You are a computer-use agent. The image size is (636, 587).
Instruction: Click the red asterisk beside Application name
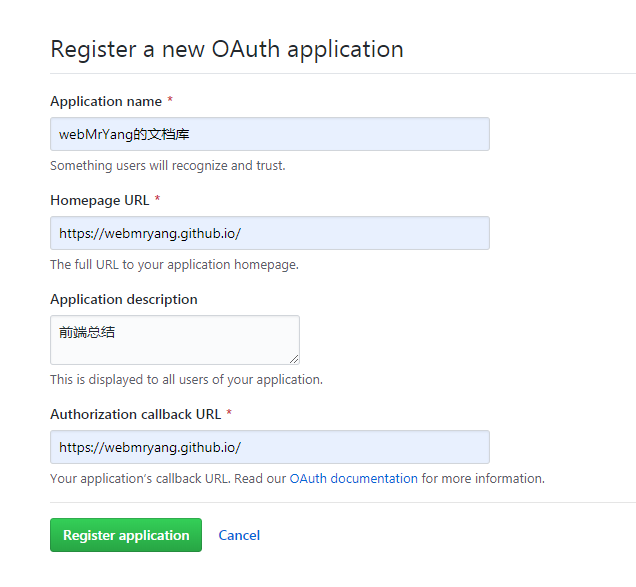tap(169, 101)
